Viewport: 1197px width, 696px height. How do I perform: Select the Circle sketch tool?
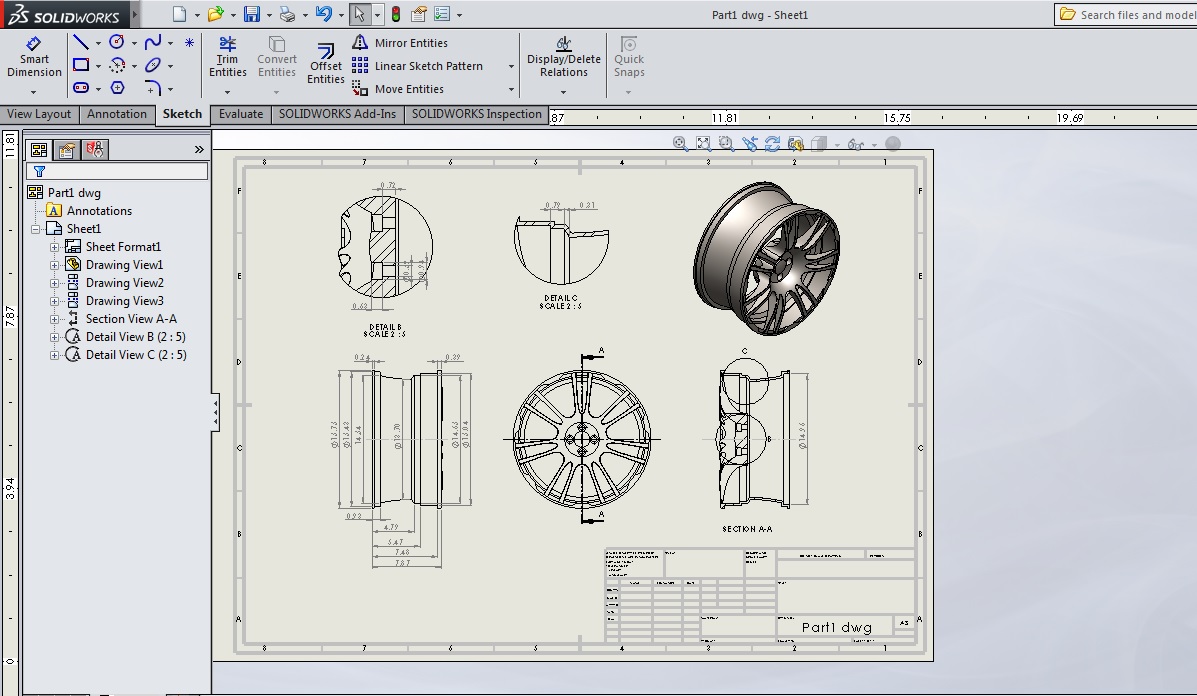coord(117,43)
